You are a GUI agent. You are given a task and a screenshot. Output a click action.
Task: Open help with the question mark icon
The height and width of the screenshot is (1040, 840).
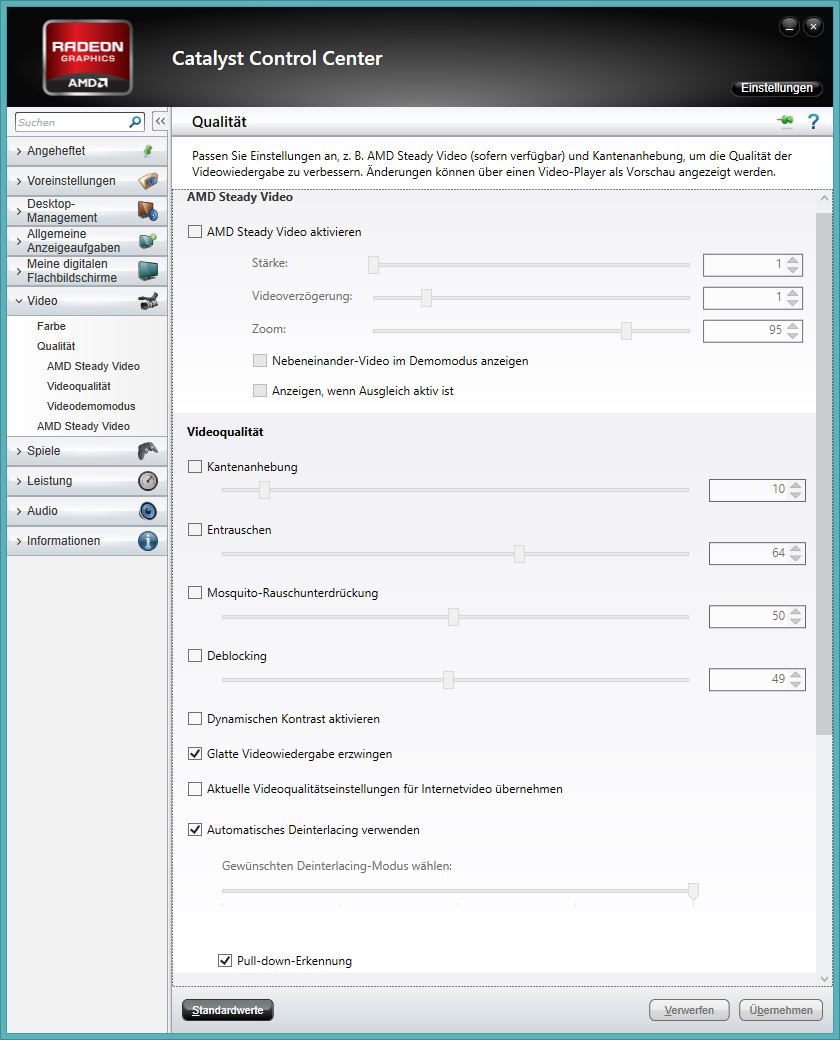point(813,121)
